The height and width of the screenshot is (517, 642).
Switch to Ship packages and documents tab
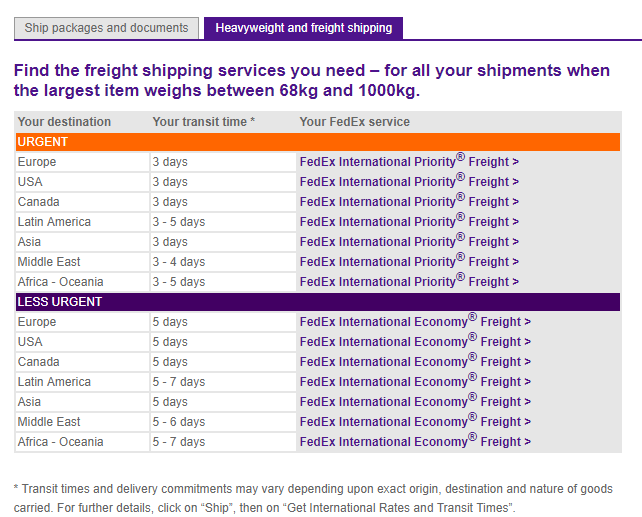pyautogui.click(x=106, y=28)
